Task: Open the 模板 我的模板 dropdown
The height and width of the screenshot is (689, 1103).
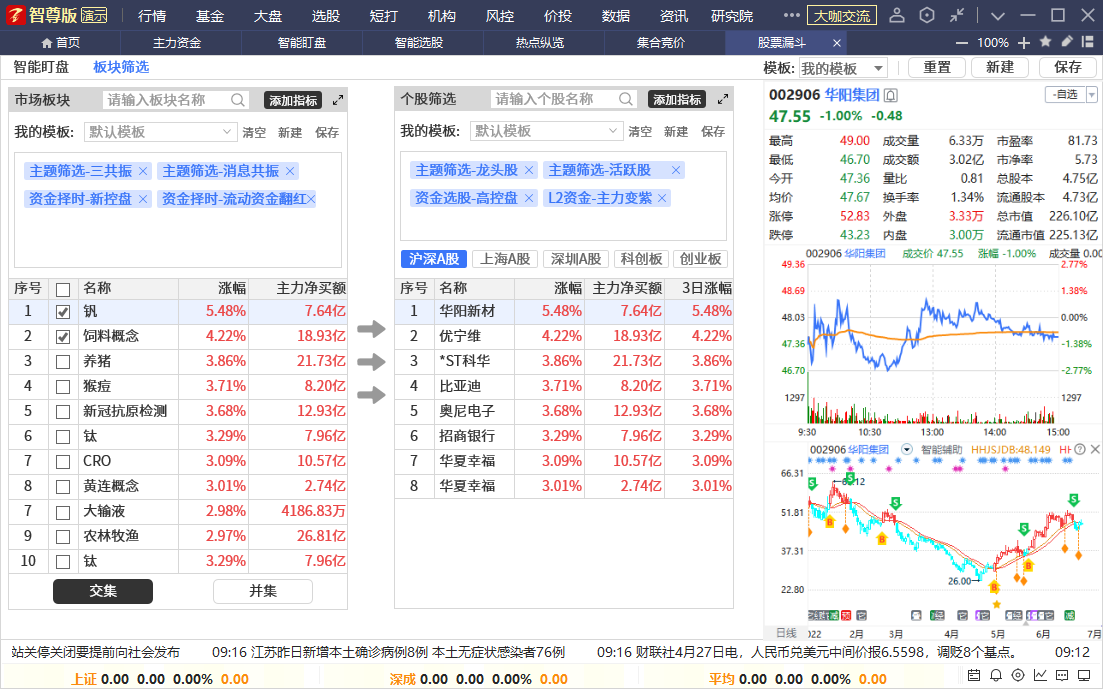Action: pyautogui.click(x=842, y=68)
